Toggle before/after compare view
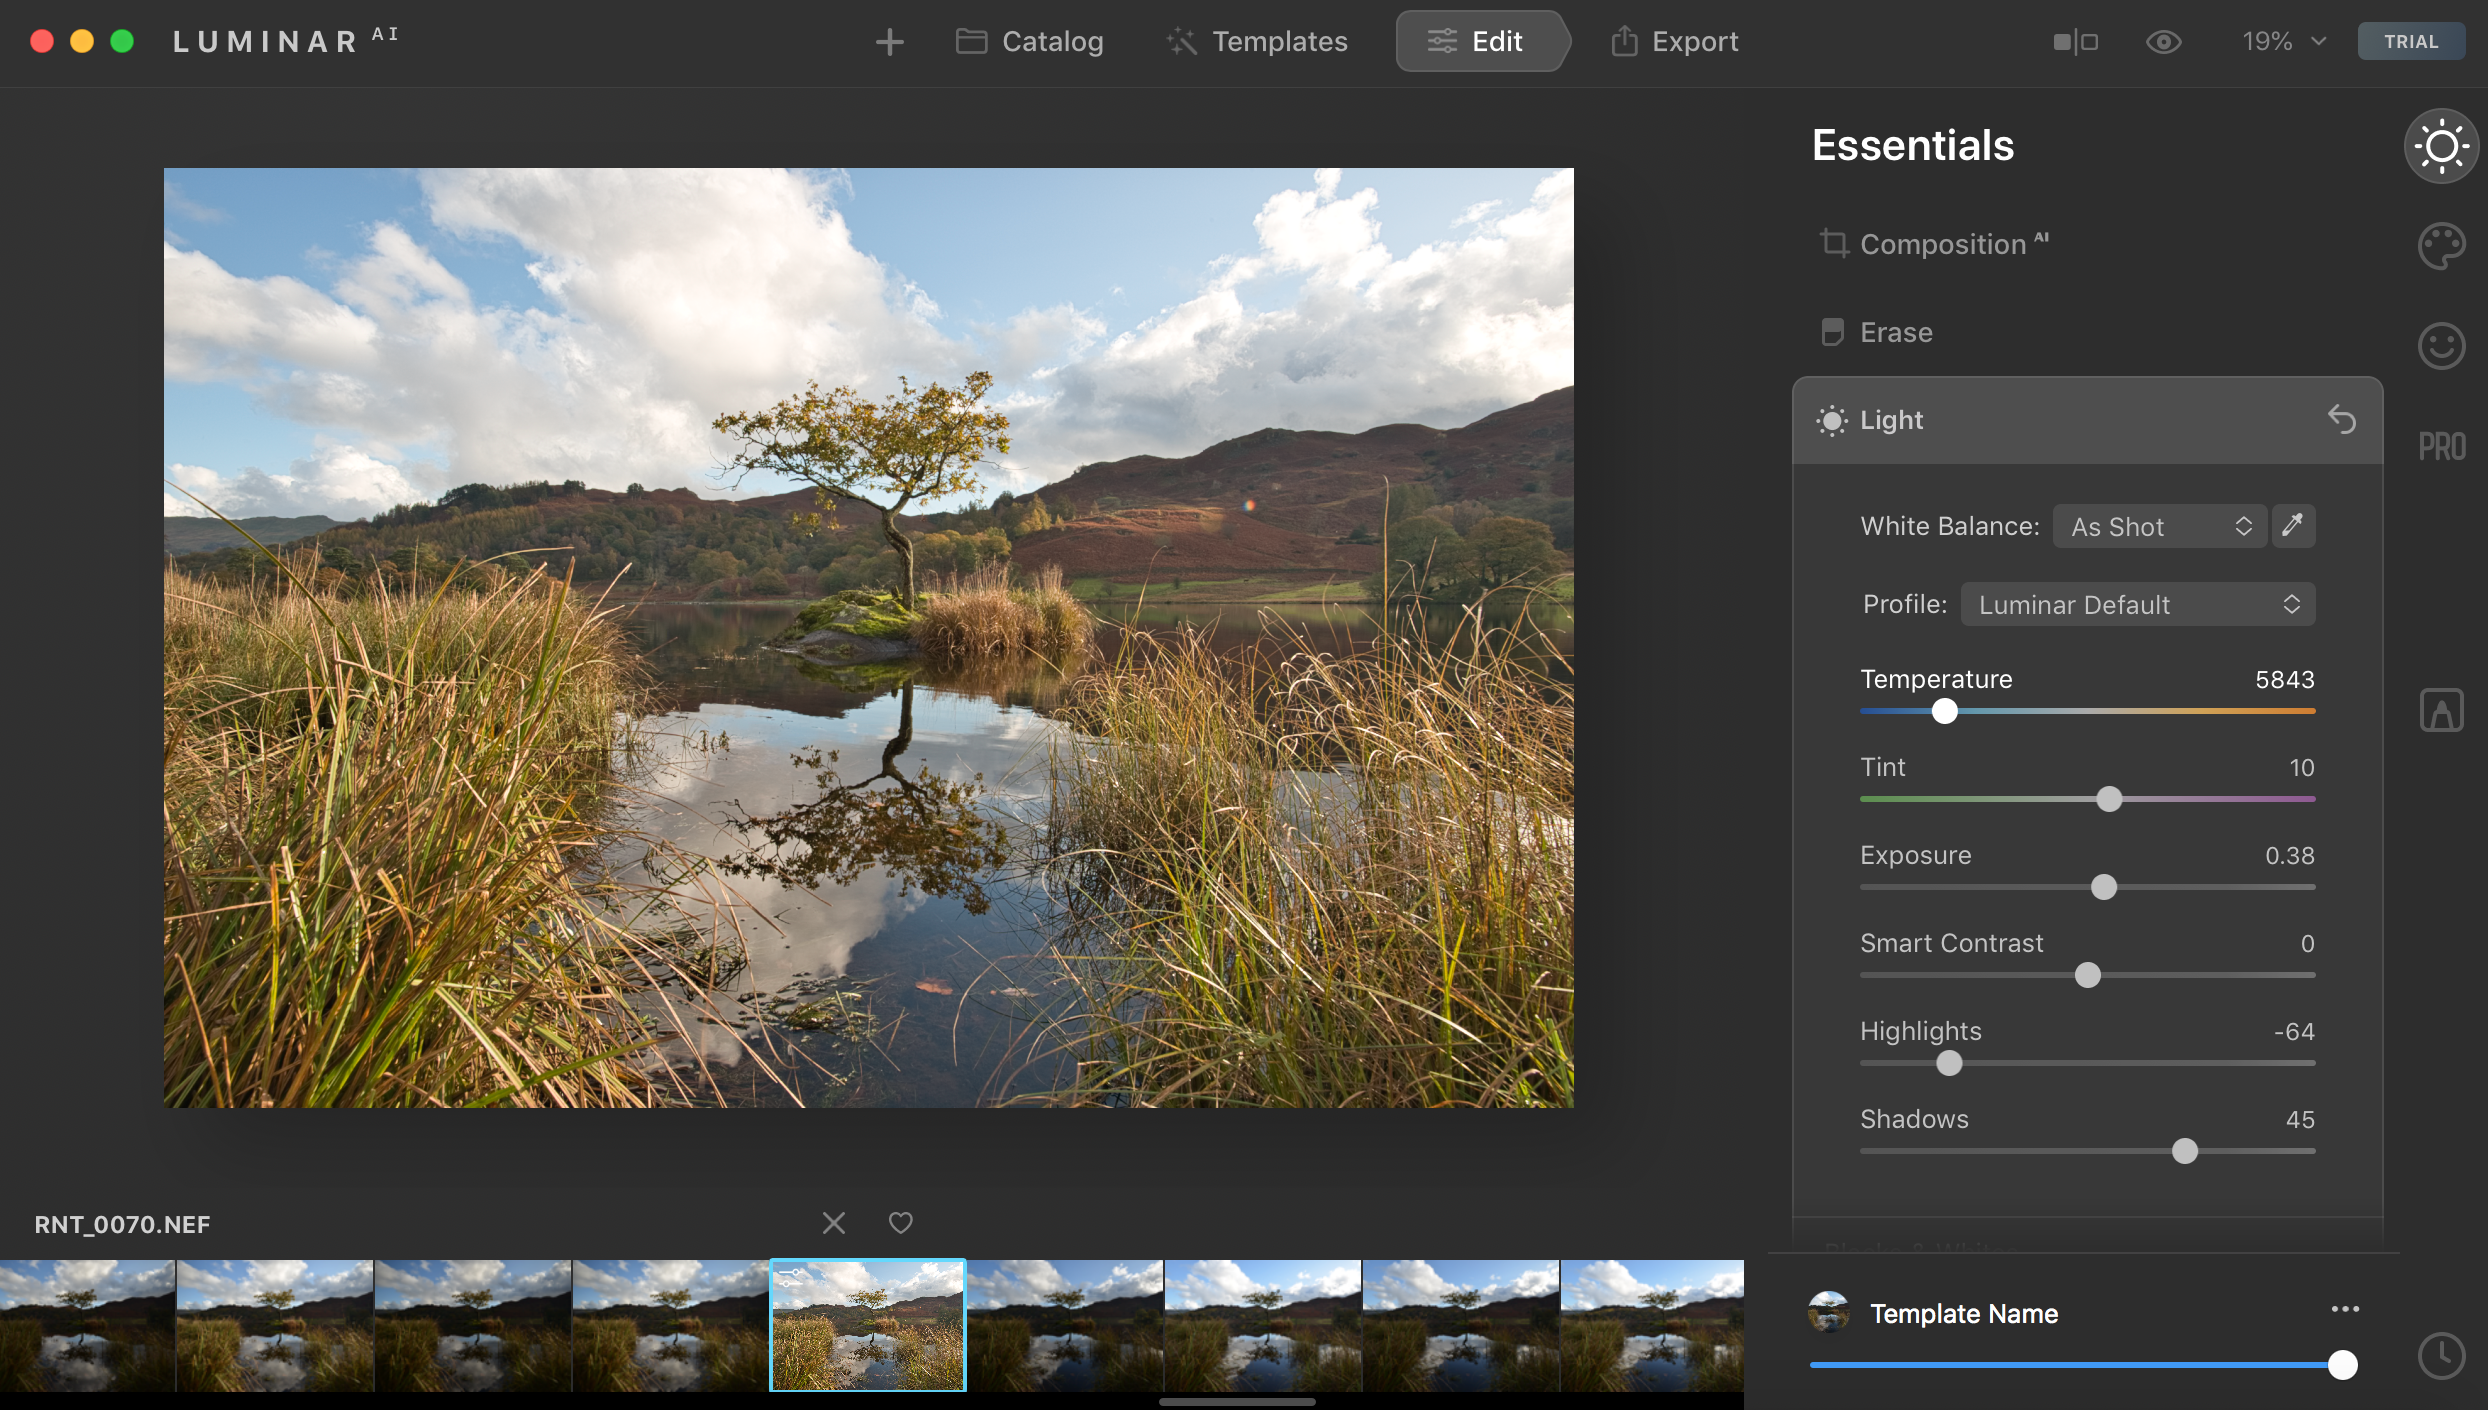 [x=2075, y=42]
